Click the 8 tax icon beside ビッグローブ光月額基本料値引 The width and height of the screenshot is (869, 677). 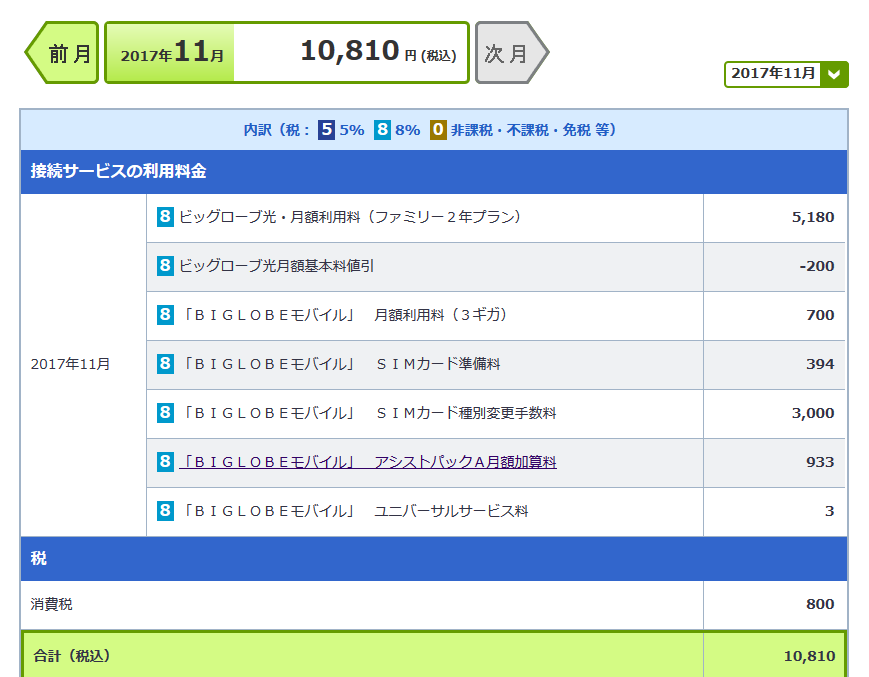click(x=165, y=266)
